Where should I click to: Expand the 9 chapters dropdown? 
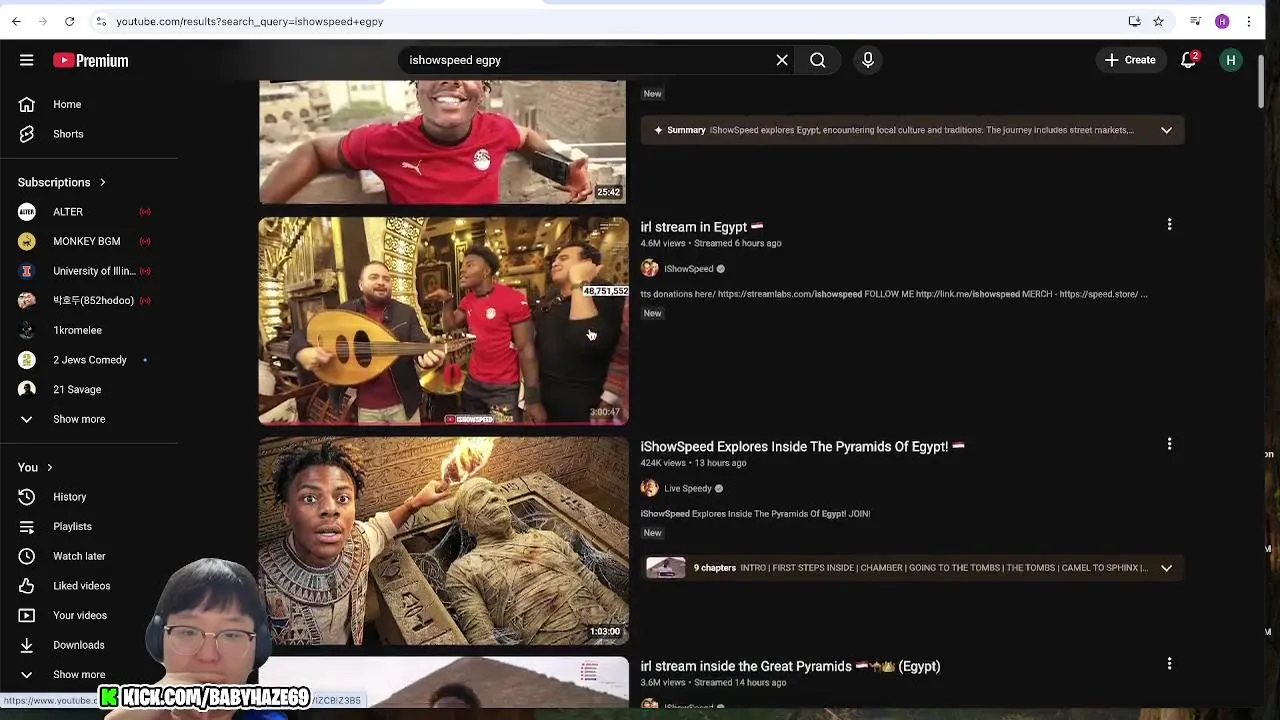[1166, 568]
